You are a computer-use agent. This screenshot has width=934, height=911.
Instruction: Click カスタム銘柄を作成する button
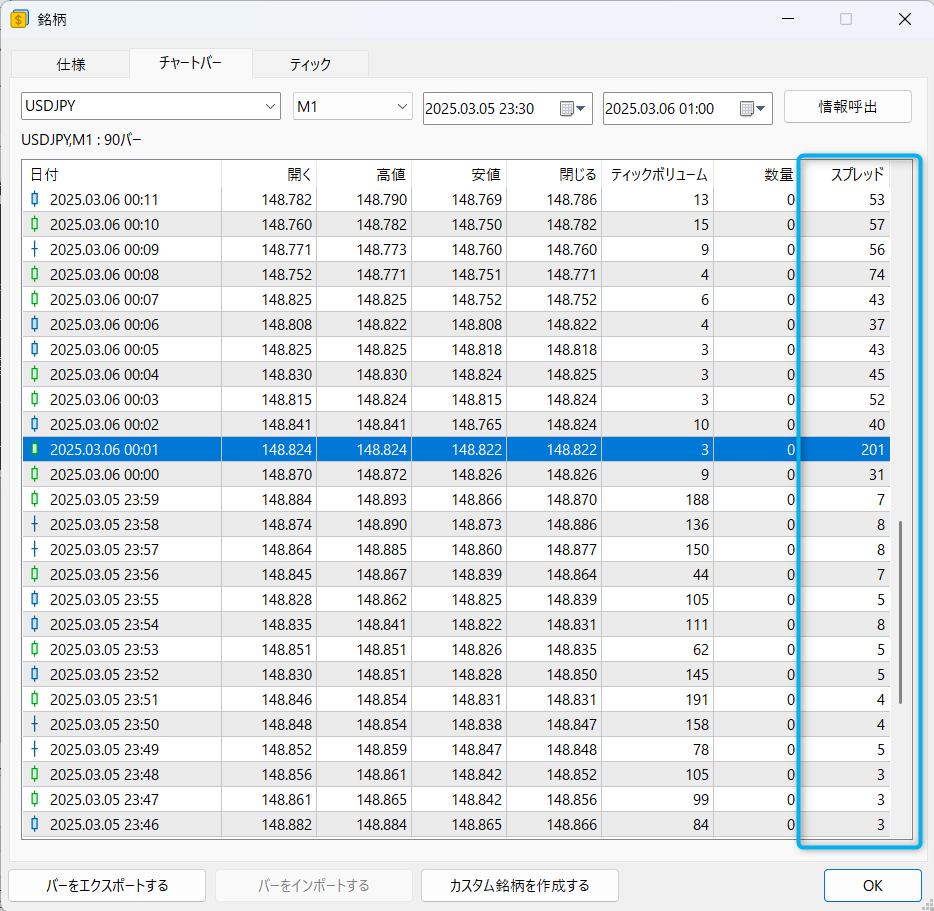point(519,885)
